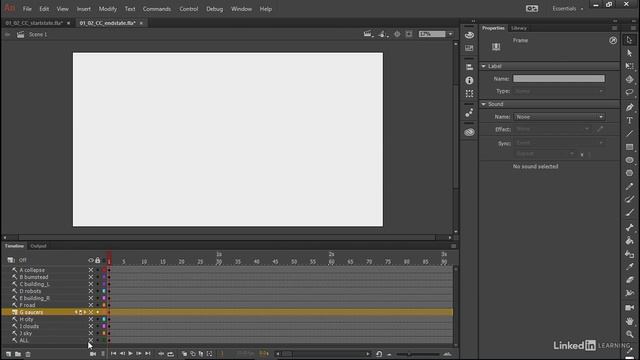
Task: Select the Rectangle tool
Action: [629, 147]
